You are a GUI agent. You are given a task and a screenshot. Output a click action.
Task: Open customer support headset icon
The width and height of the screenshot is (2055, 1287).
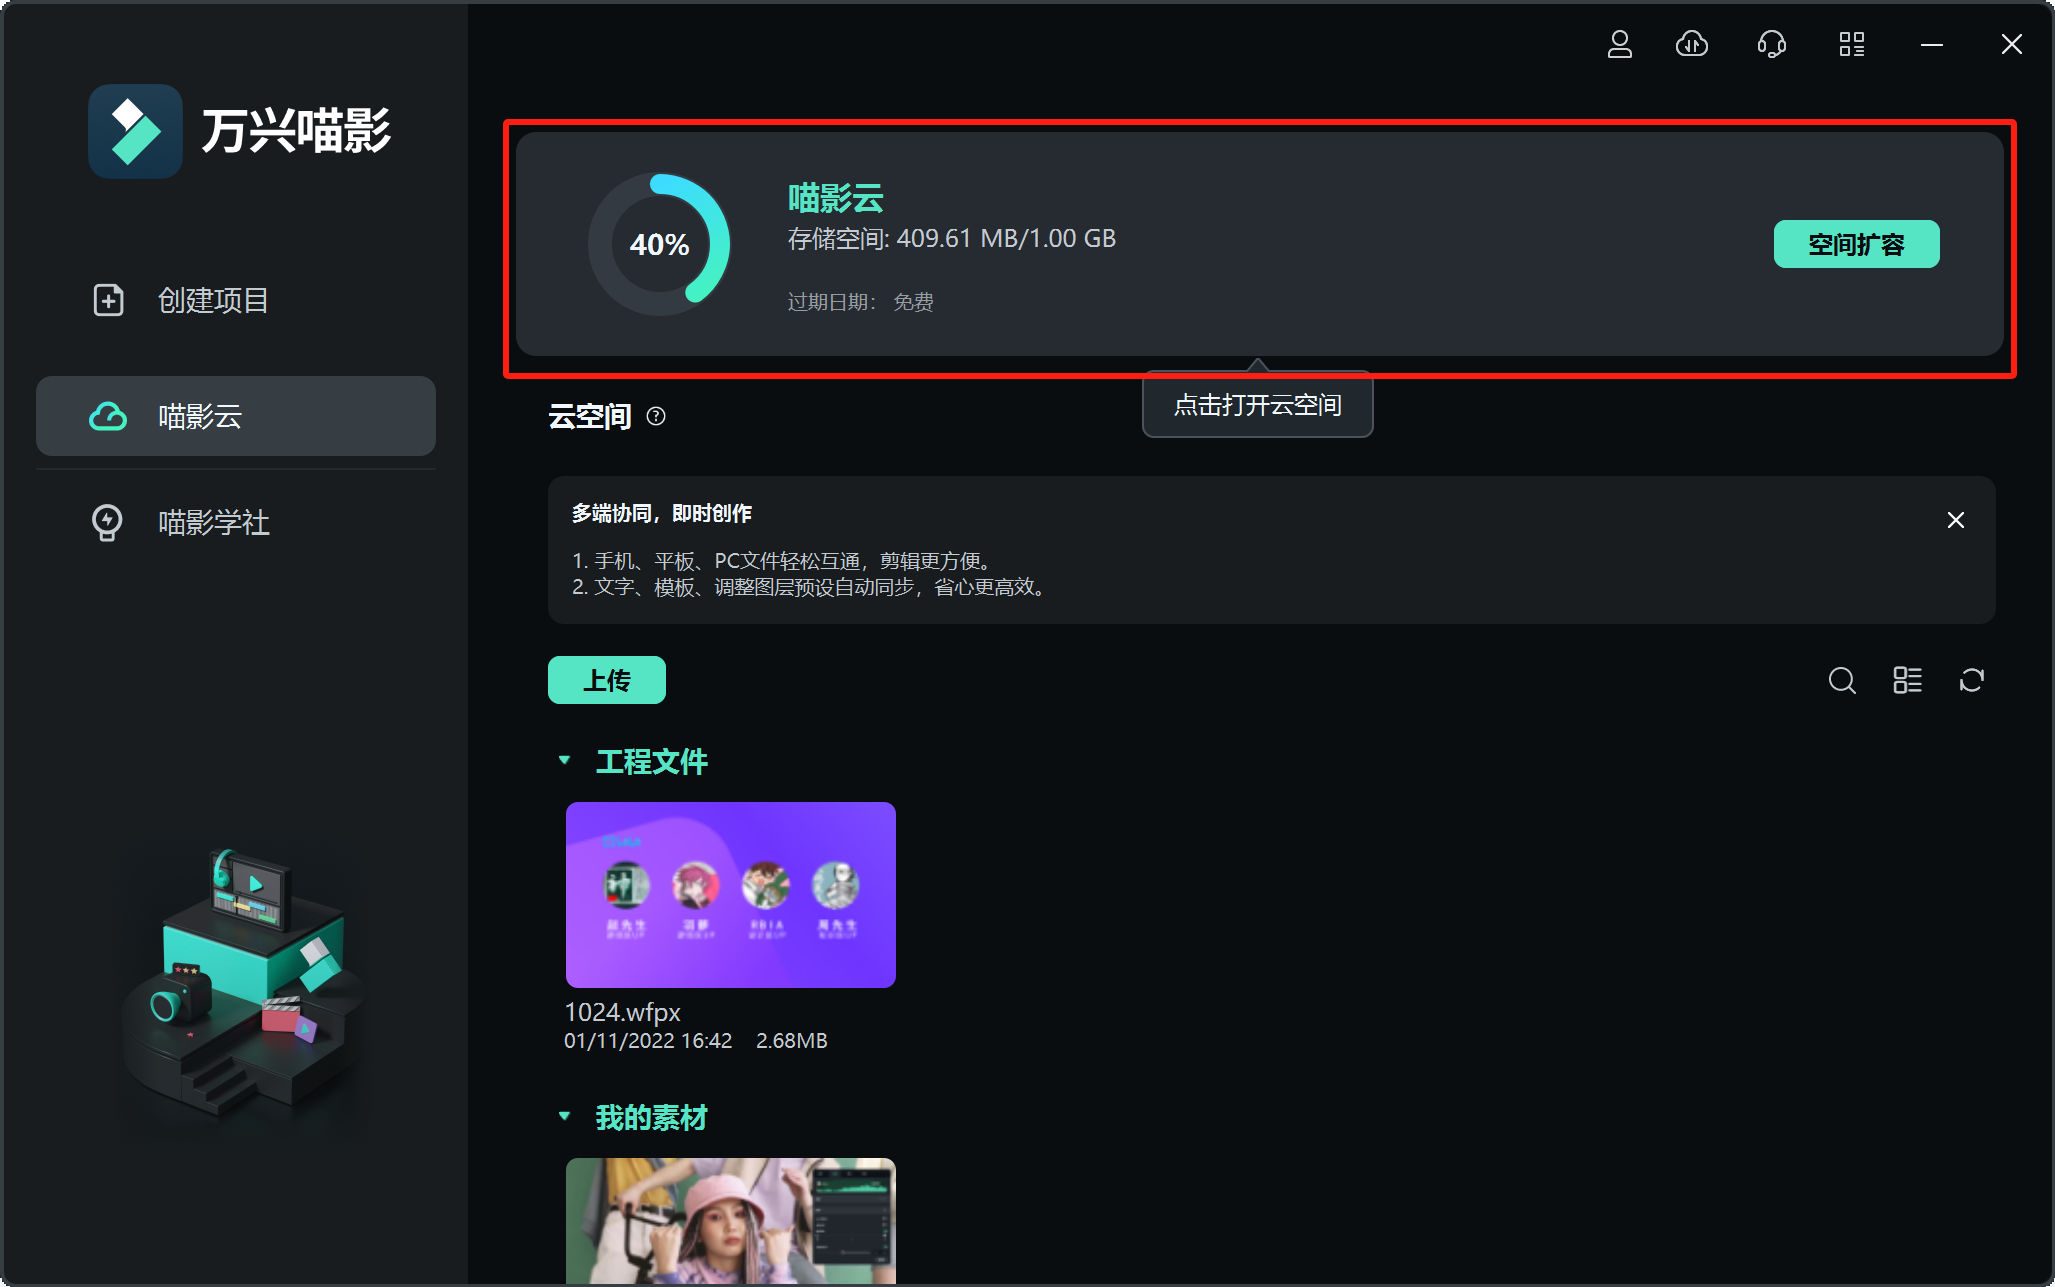click(1771, 44)
